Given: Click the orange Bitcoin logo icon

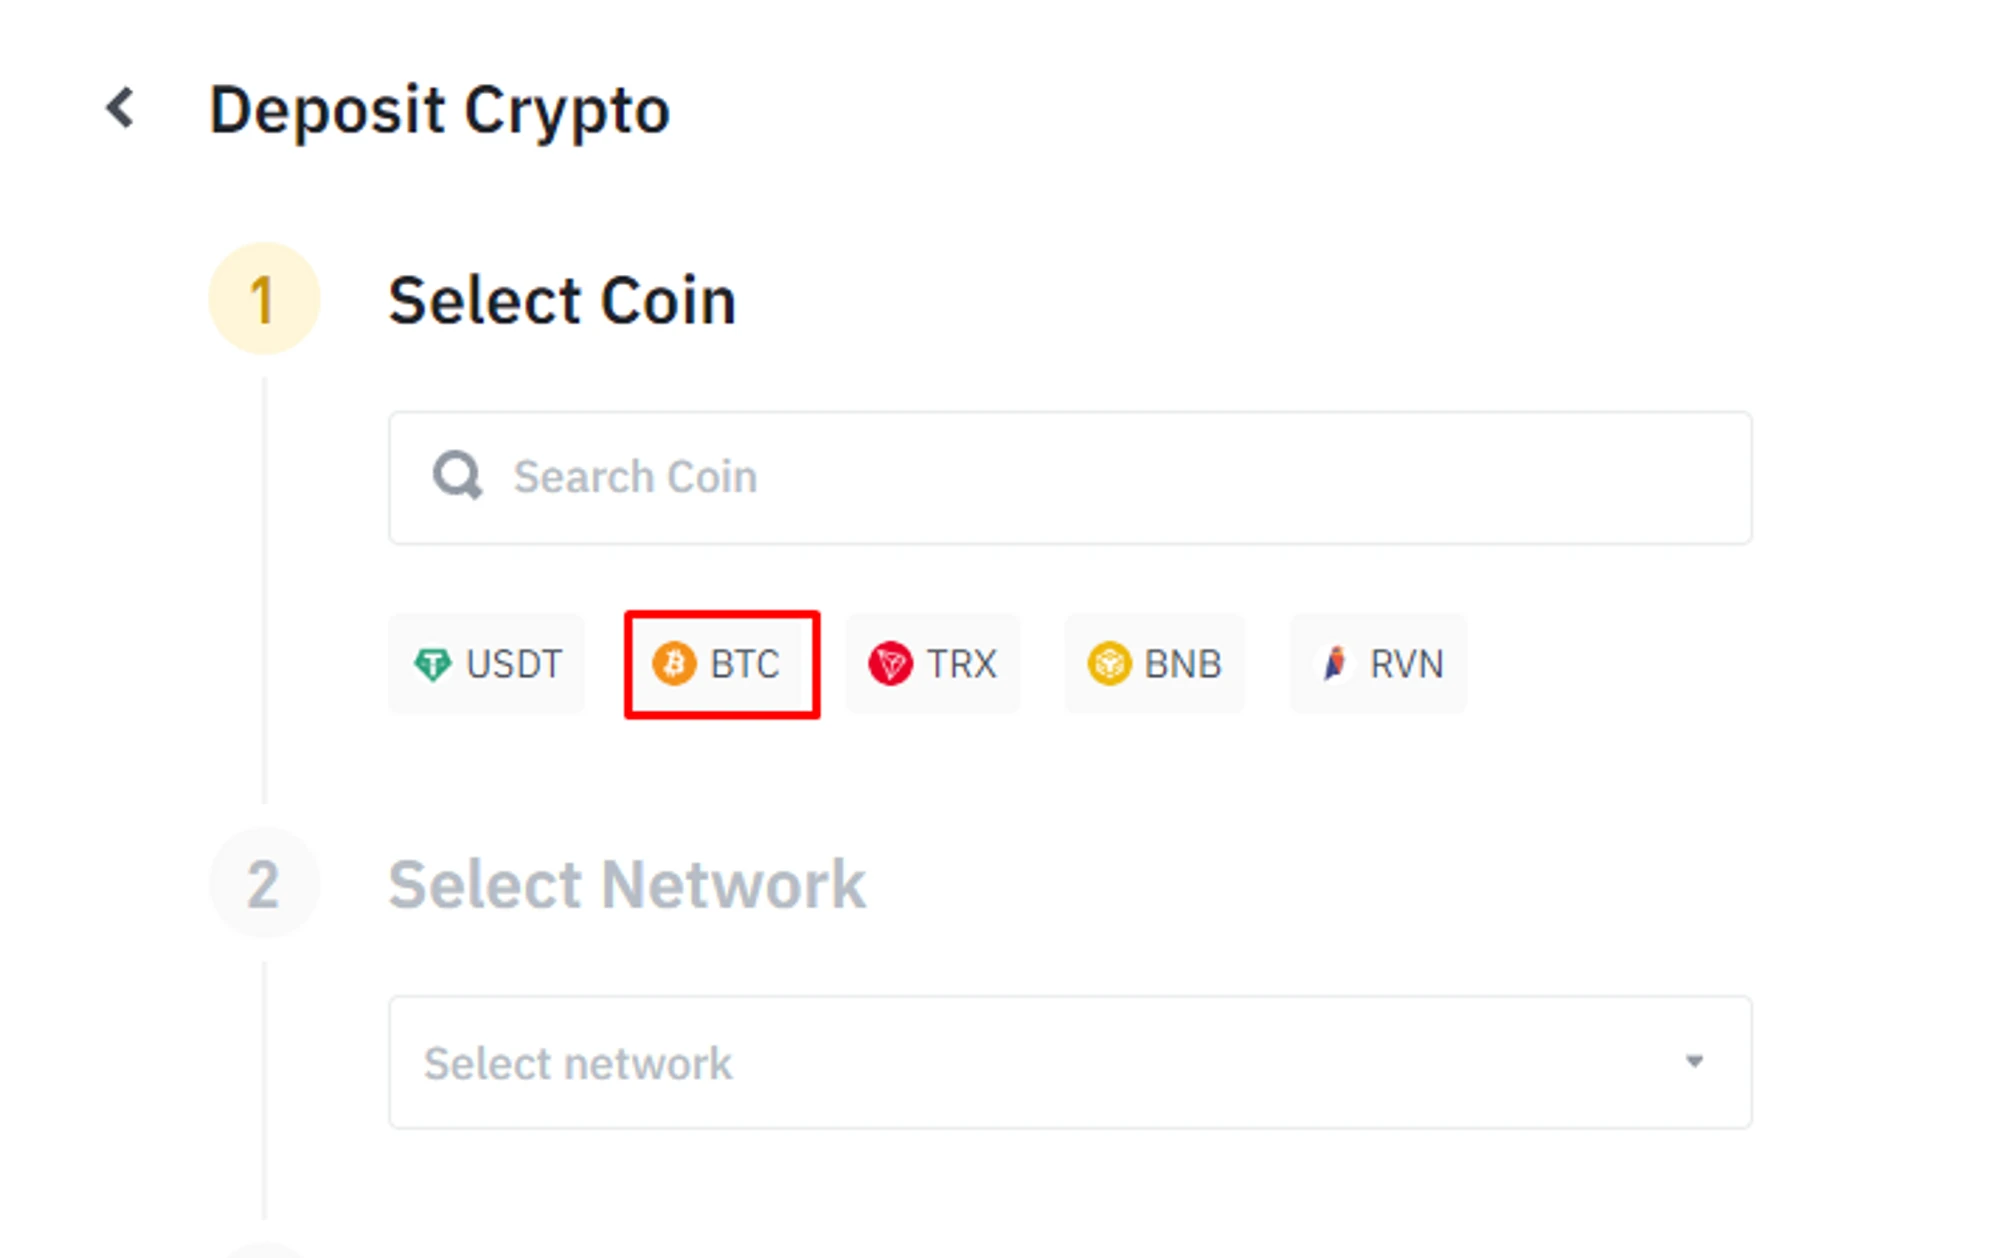Looking at the screenshot, I should pyautogui.click(x=674, y=664).
